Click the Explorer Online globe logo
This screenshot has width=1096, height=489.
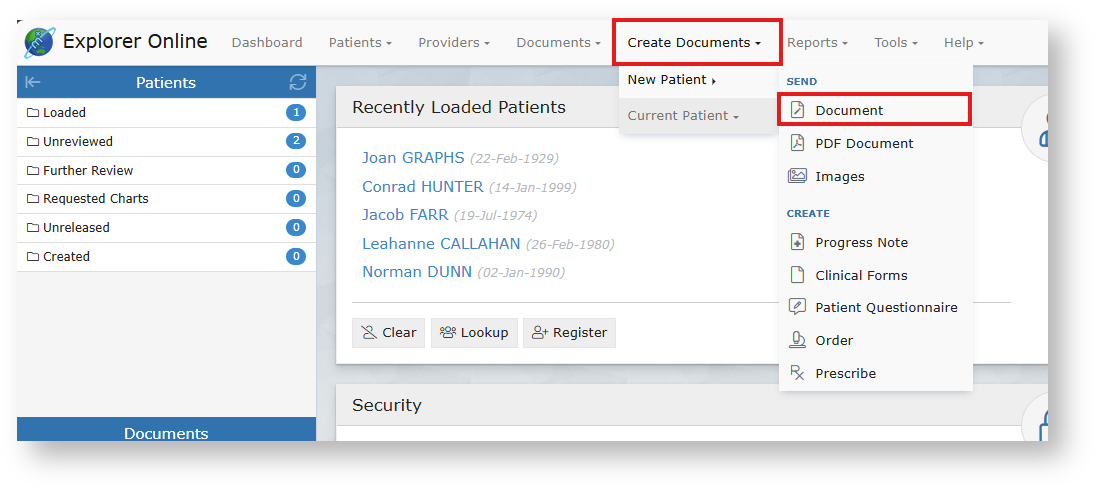point(40,43)
